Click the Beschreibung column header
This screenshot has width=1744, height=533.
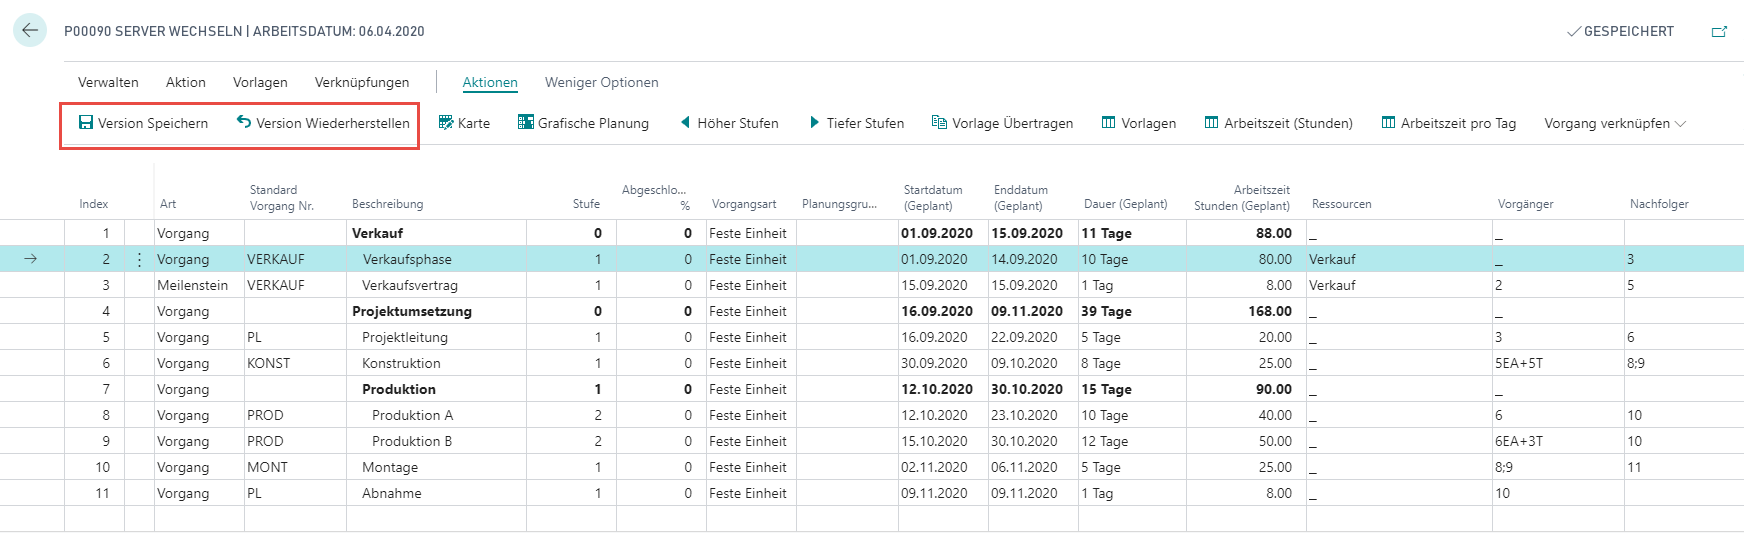coord(388,204)
